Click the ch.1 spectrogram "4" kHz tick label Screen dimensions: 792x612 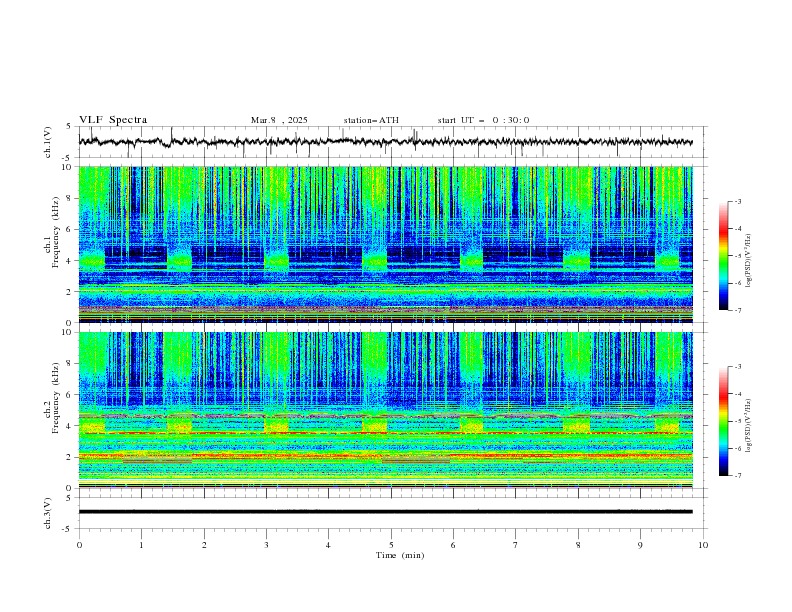(x=70, y=261)
